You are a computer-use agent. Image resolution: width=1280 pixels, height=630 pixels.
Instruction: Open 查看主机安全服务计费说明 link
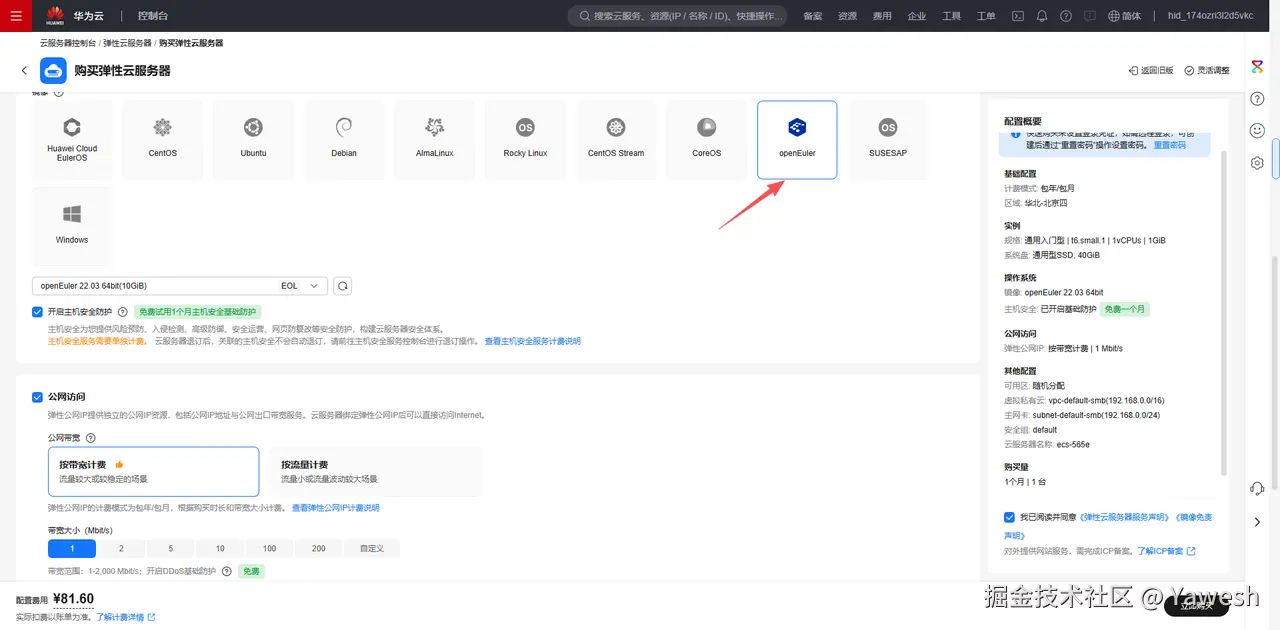click(x=533, y=341)
